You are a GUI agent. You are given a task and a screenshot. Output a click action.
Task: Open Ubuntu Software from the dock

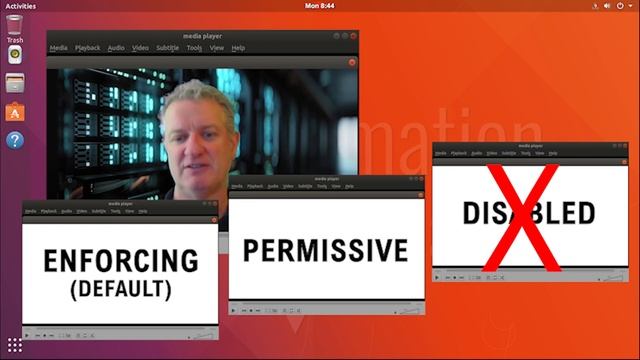tap(15, 112)
